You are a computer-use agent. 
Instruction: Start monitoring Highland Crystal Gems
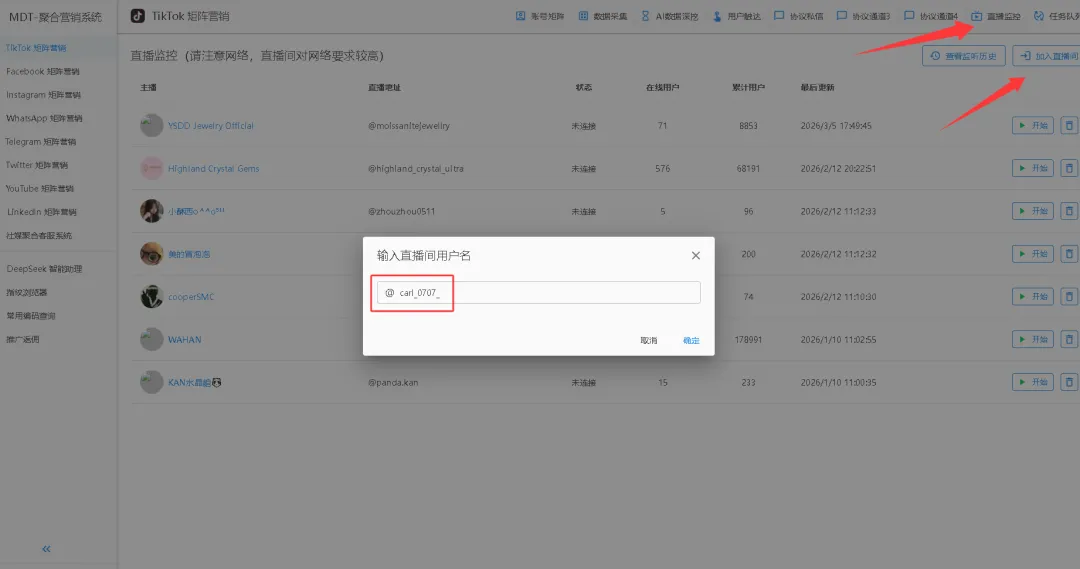(x=1032, y=168)
